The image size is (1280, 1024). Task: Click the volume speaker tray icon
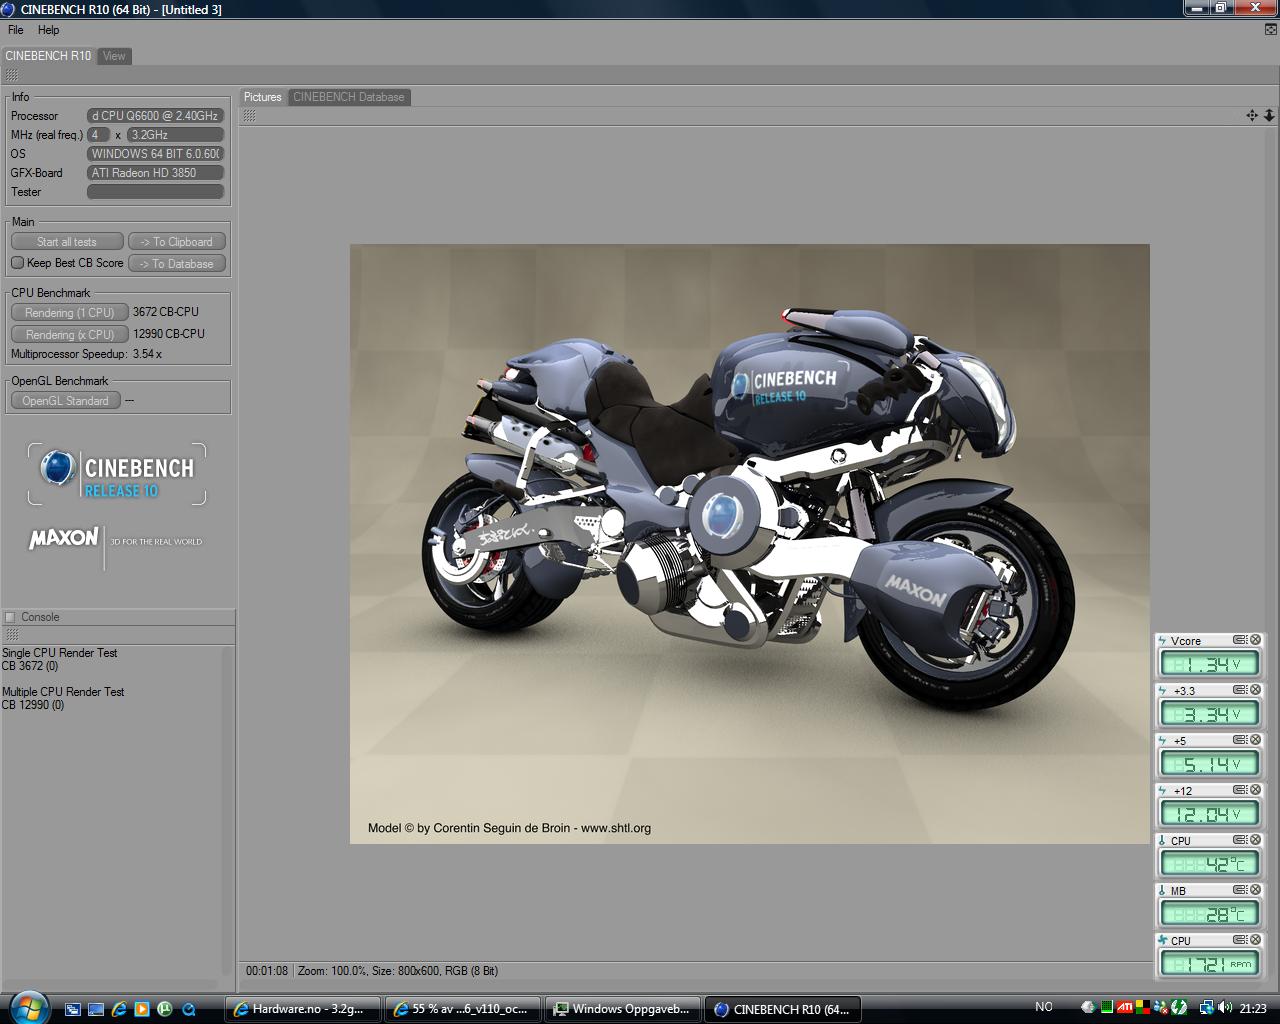[x=1226, y=1008]
